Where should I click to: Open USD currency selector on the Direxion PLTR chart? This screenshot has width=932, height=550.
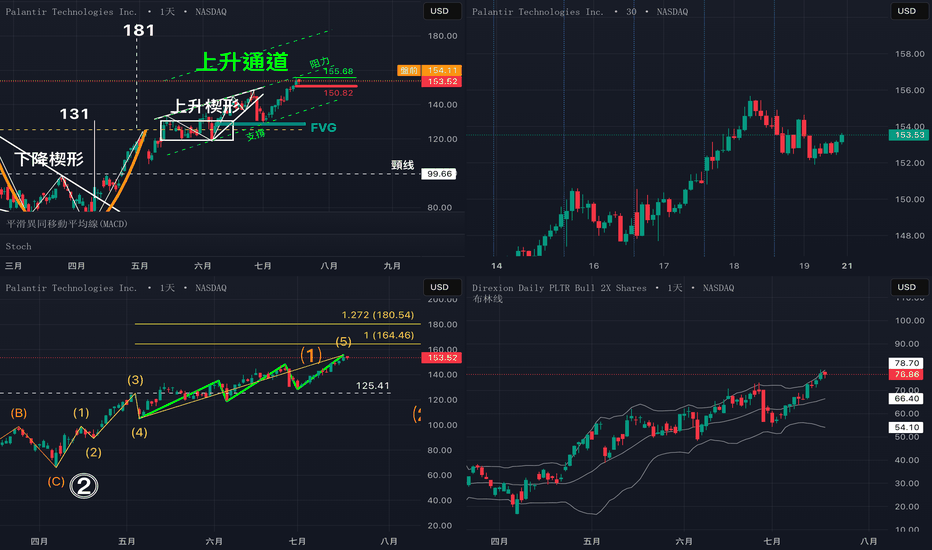click(x=909, y=287)
